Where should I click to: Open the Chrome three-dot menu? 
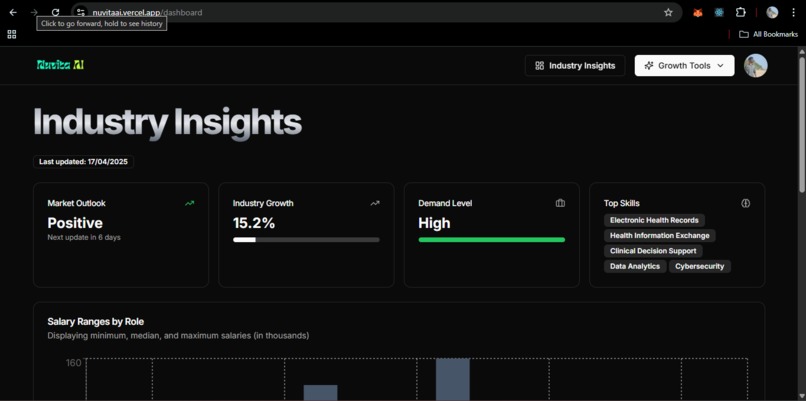794,12
